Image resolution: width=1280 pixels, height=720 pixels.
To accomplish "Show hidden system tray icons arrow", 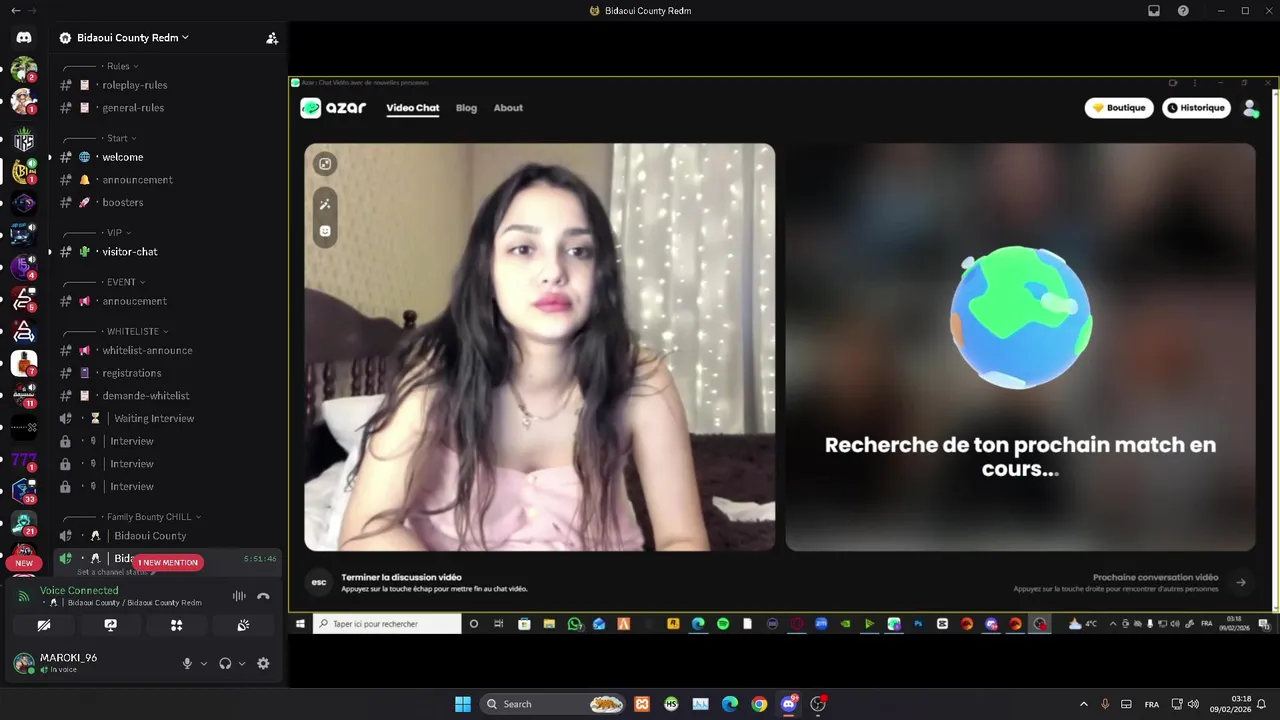I will [x=1084, y=704].
